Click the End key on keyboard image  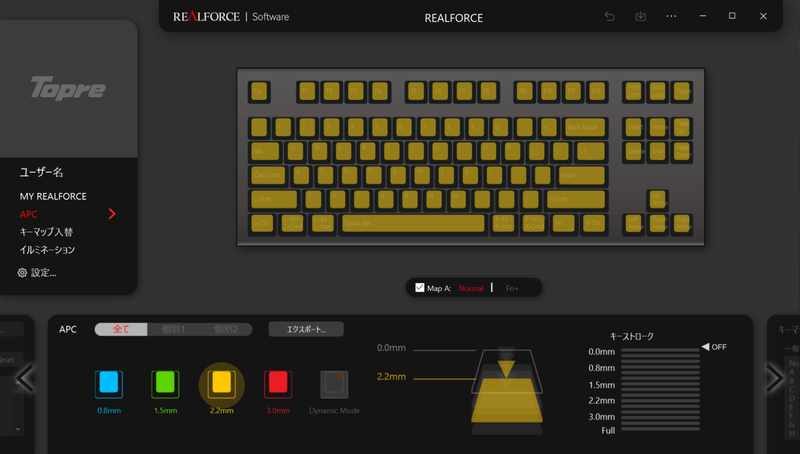tap(658, 152)
